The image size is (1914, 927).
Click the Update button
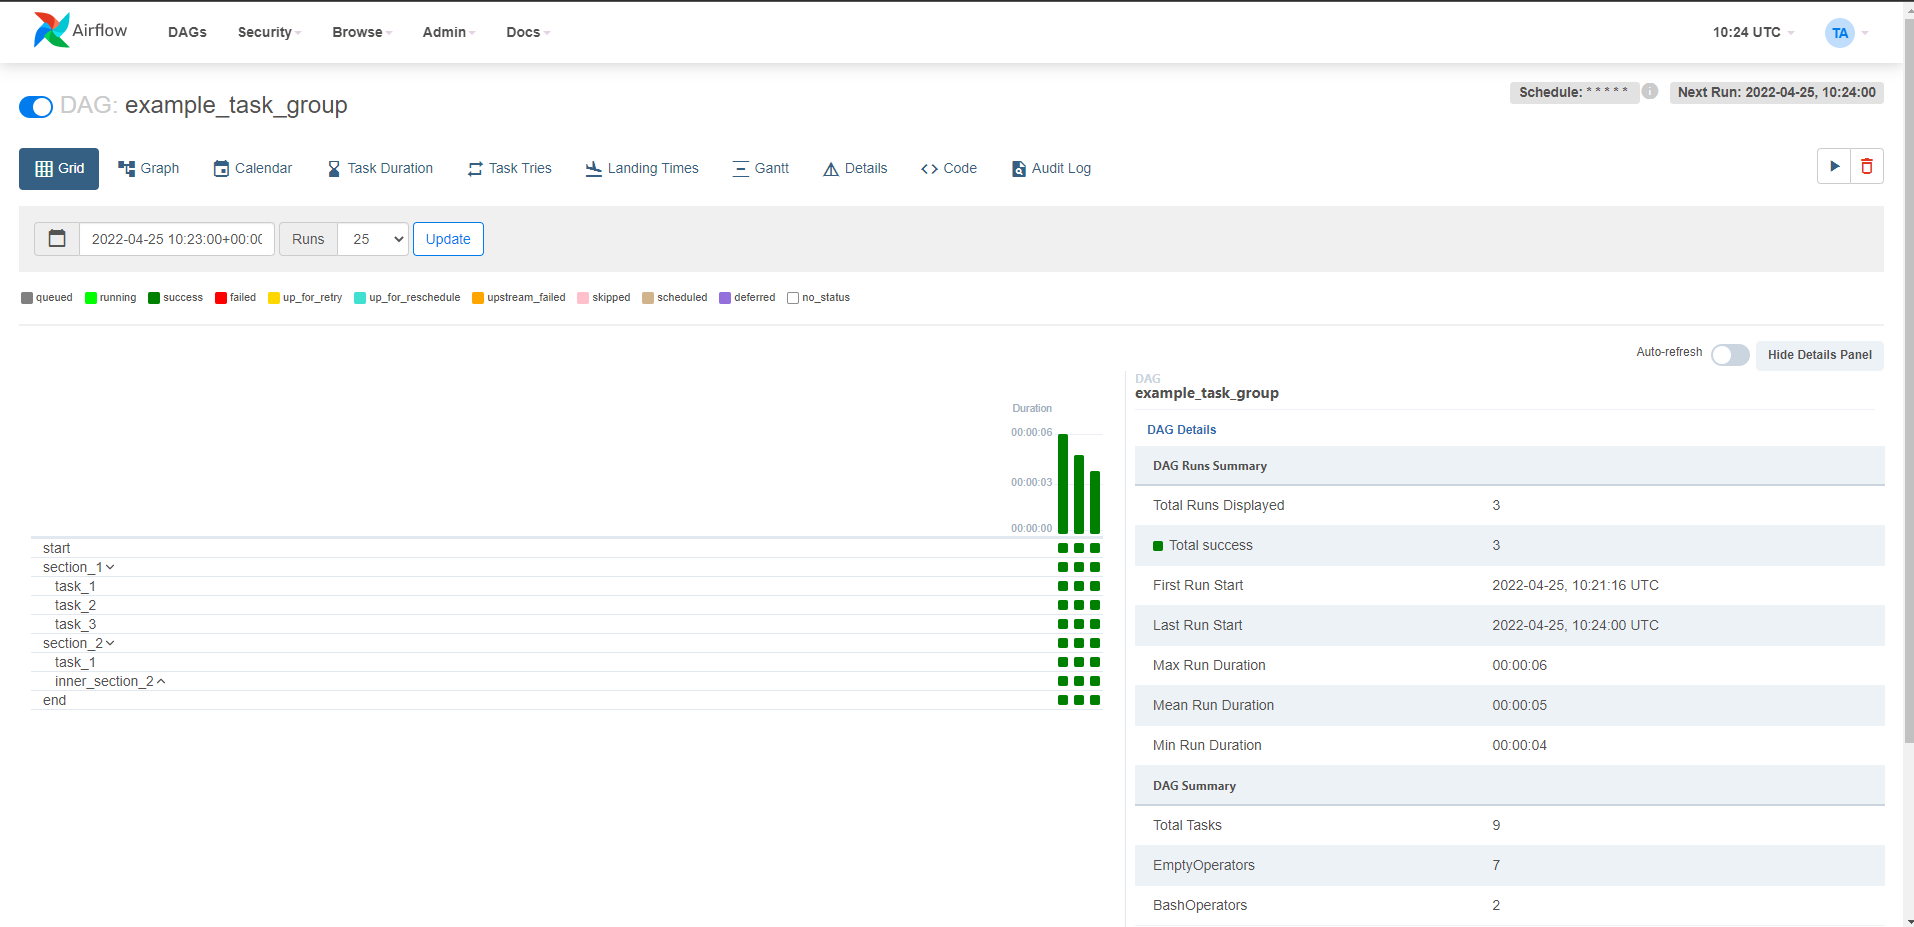(448, 239)
